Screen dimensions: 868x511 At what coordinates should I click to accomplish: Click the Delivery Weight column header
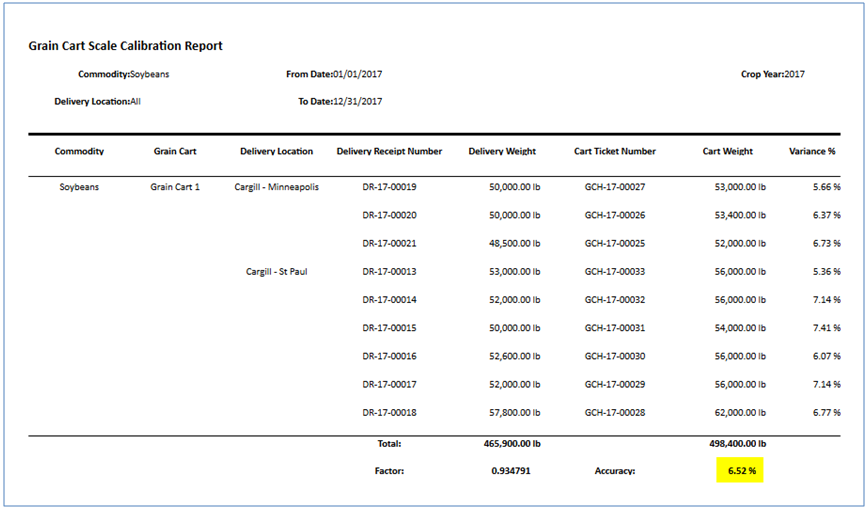pyautogui.click(x=502, y=152)
